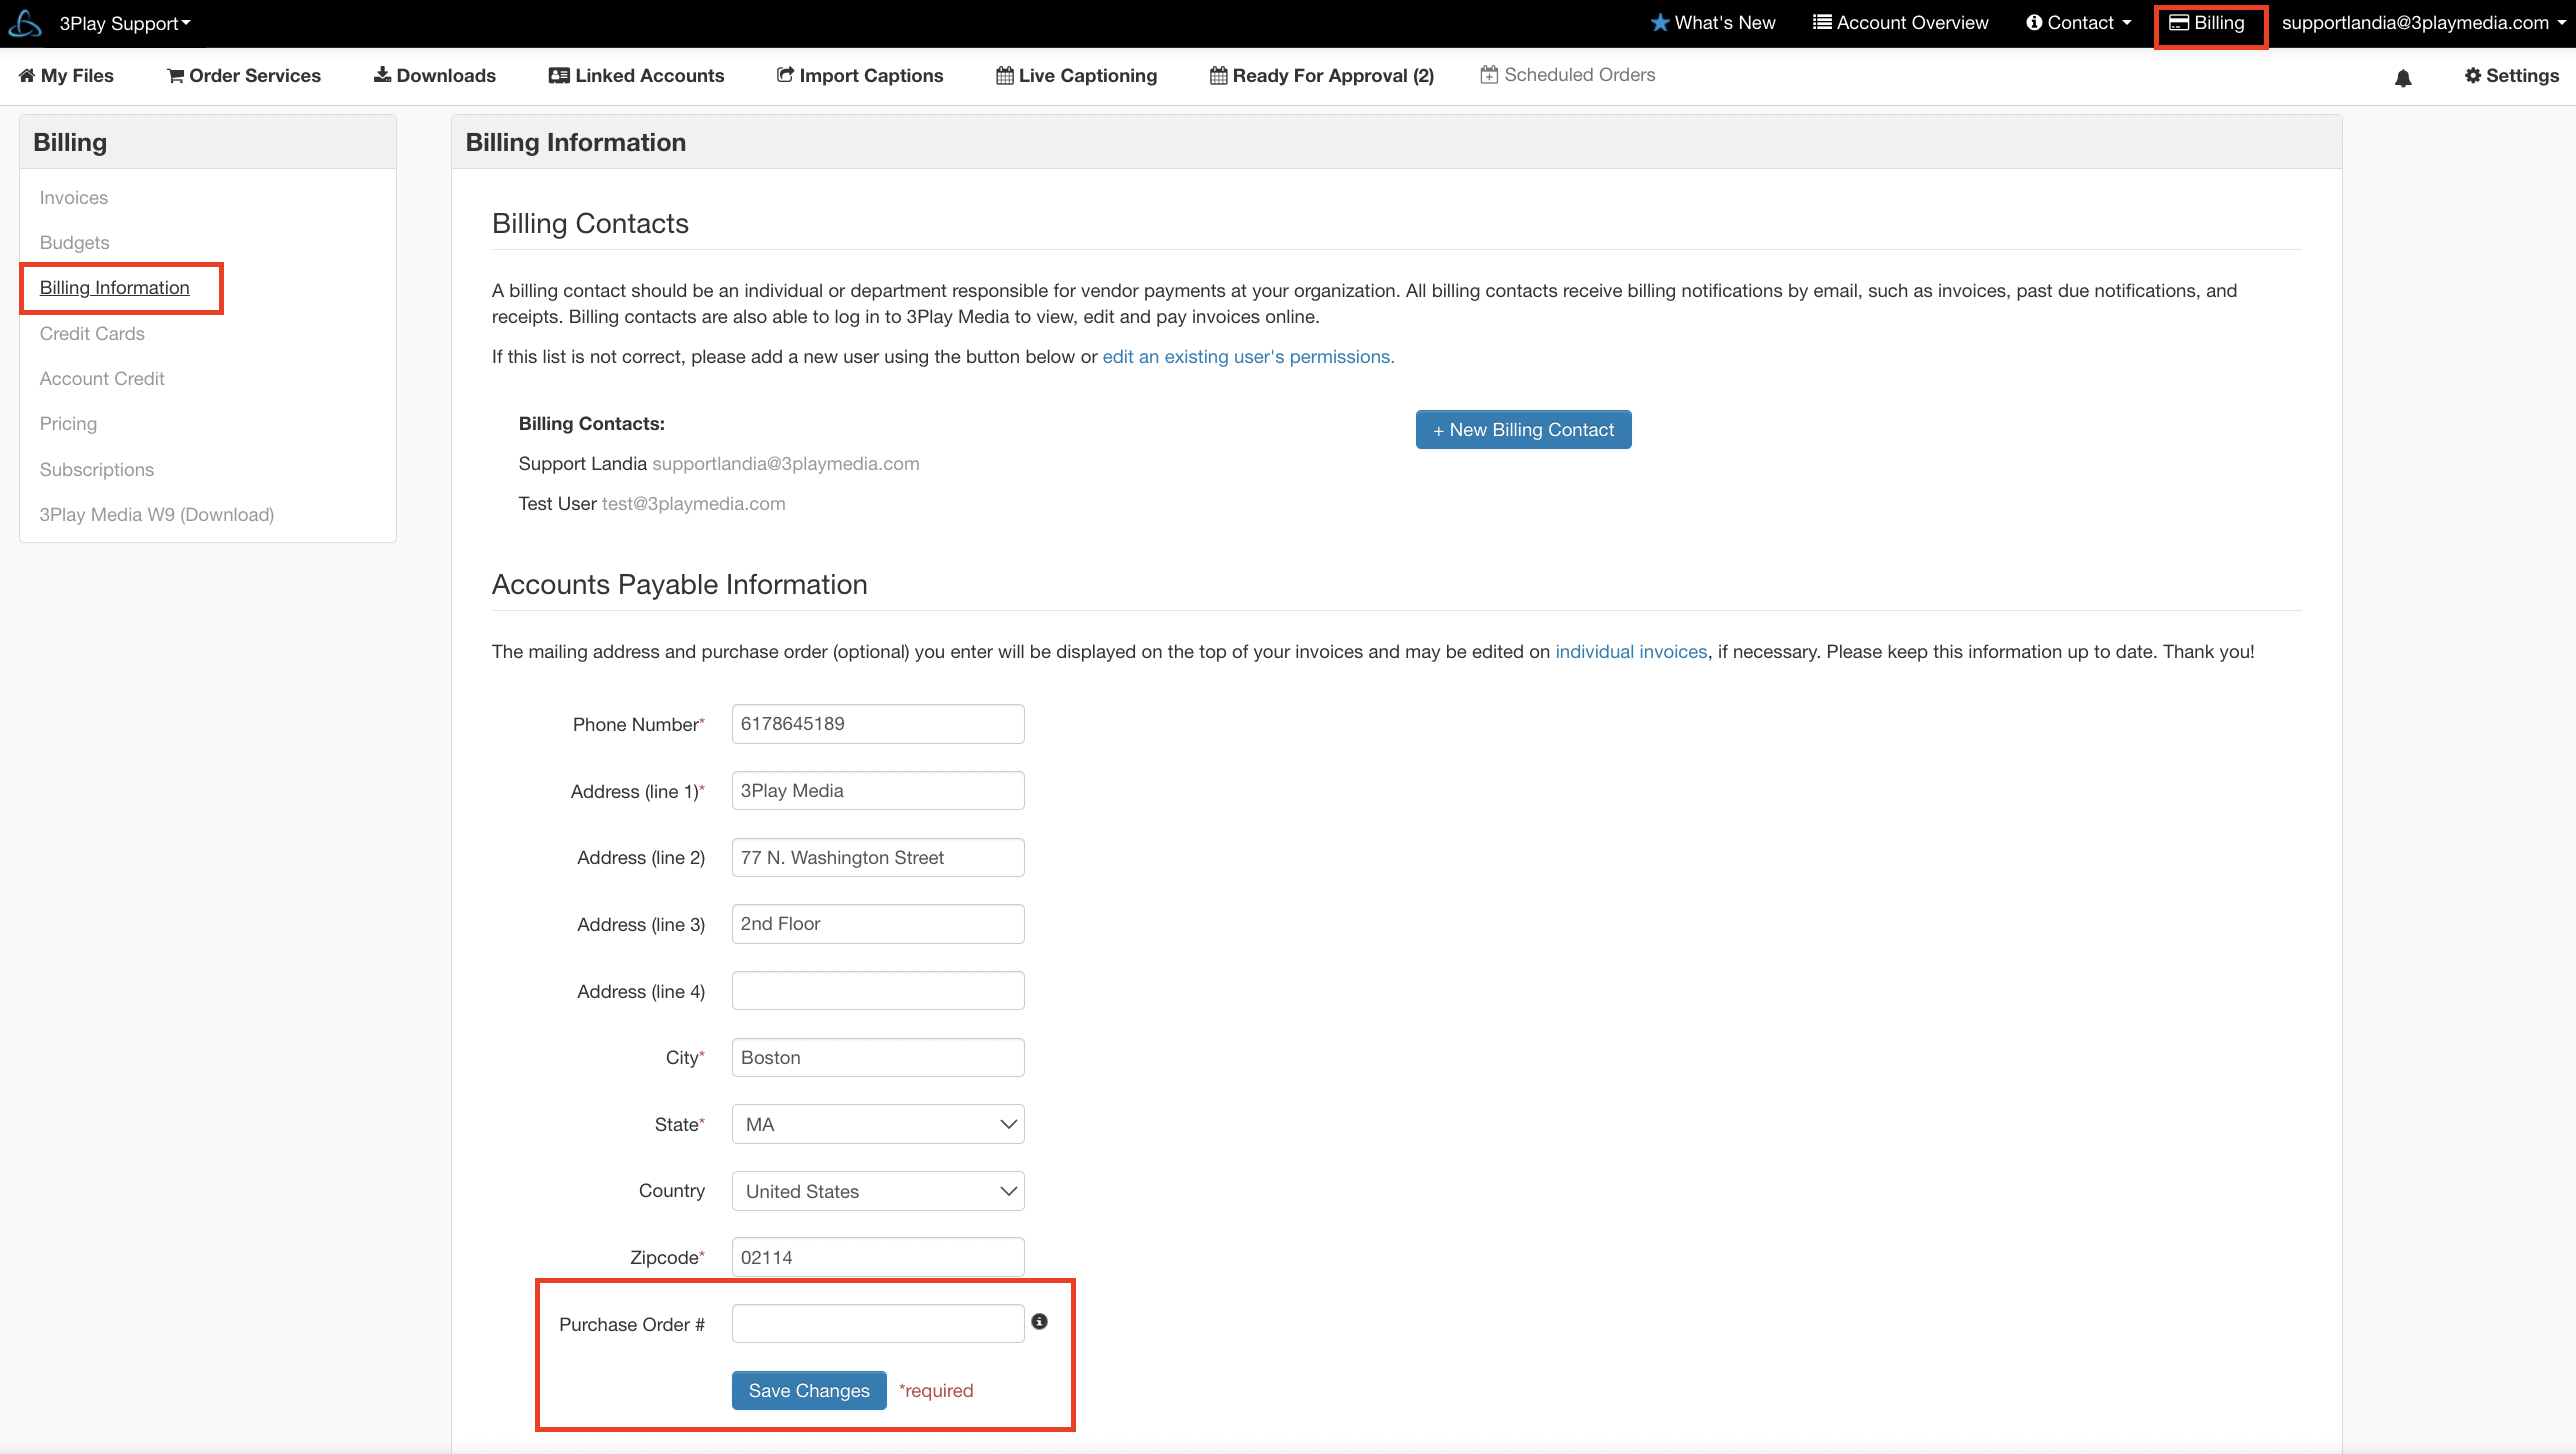Open the 3Play Support account dropdown
The height and width of the screenshot is (1454, 2576).
click(125, 23)
